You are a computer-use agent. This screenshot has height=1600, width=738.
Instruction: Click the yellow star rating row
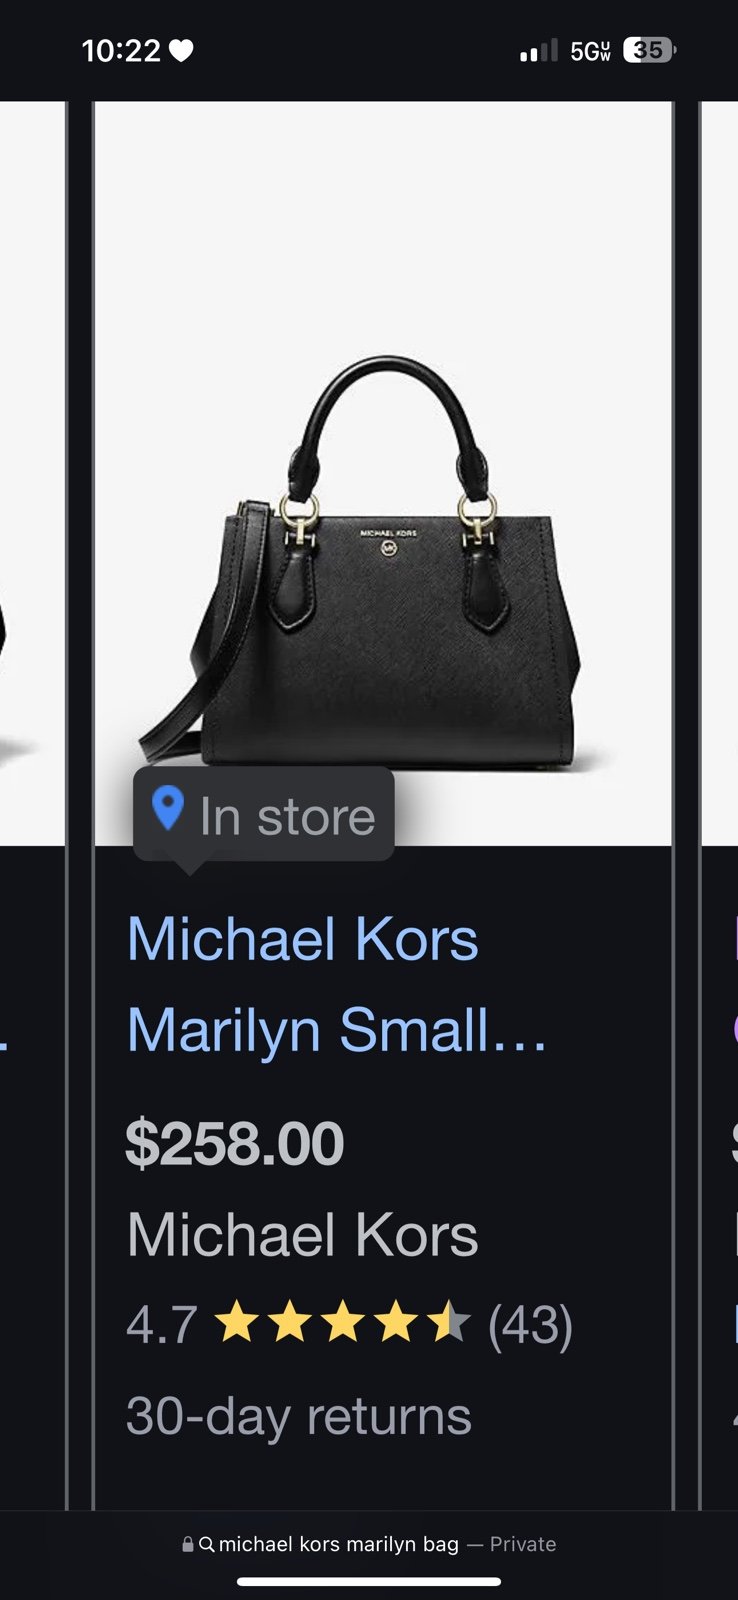[x=343, y=1321]
